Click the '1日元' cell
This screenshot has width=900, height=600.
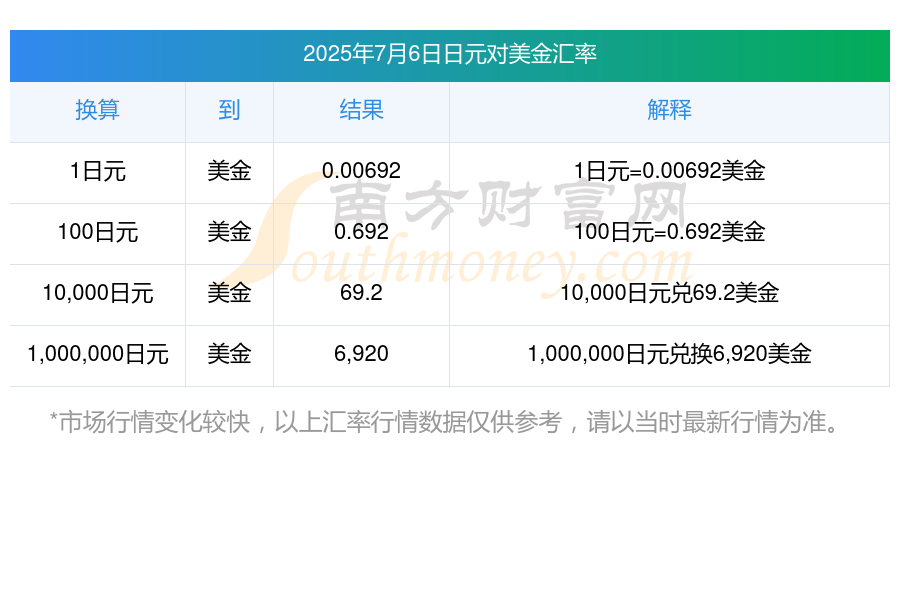(98, 171)
